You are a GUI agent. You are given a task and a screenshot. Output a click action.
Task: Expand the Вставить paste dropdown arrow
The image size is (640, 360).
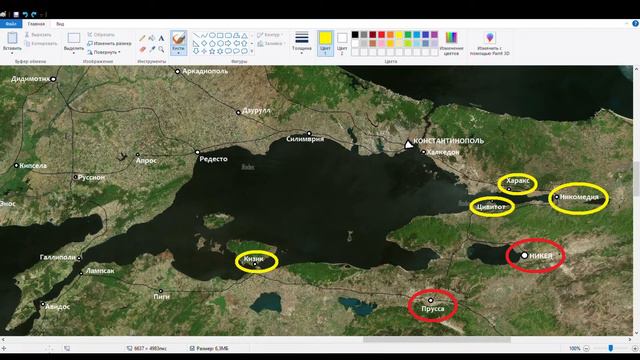[x=12, y=53]
